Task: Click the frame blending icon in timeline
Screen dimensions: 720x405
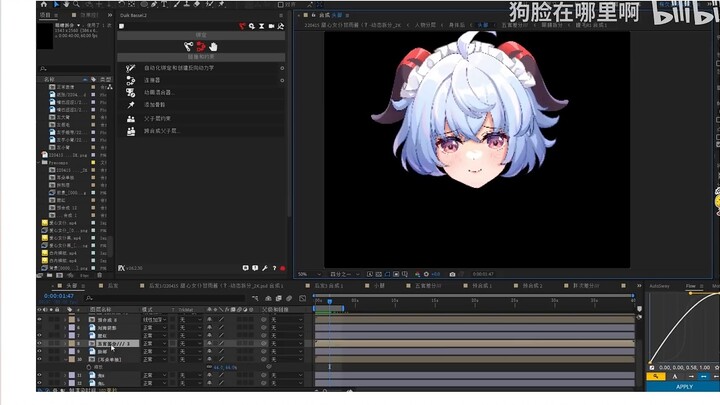Action: (x=279, y=298)
